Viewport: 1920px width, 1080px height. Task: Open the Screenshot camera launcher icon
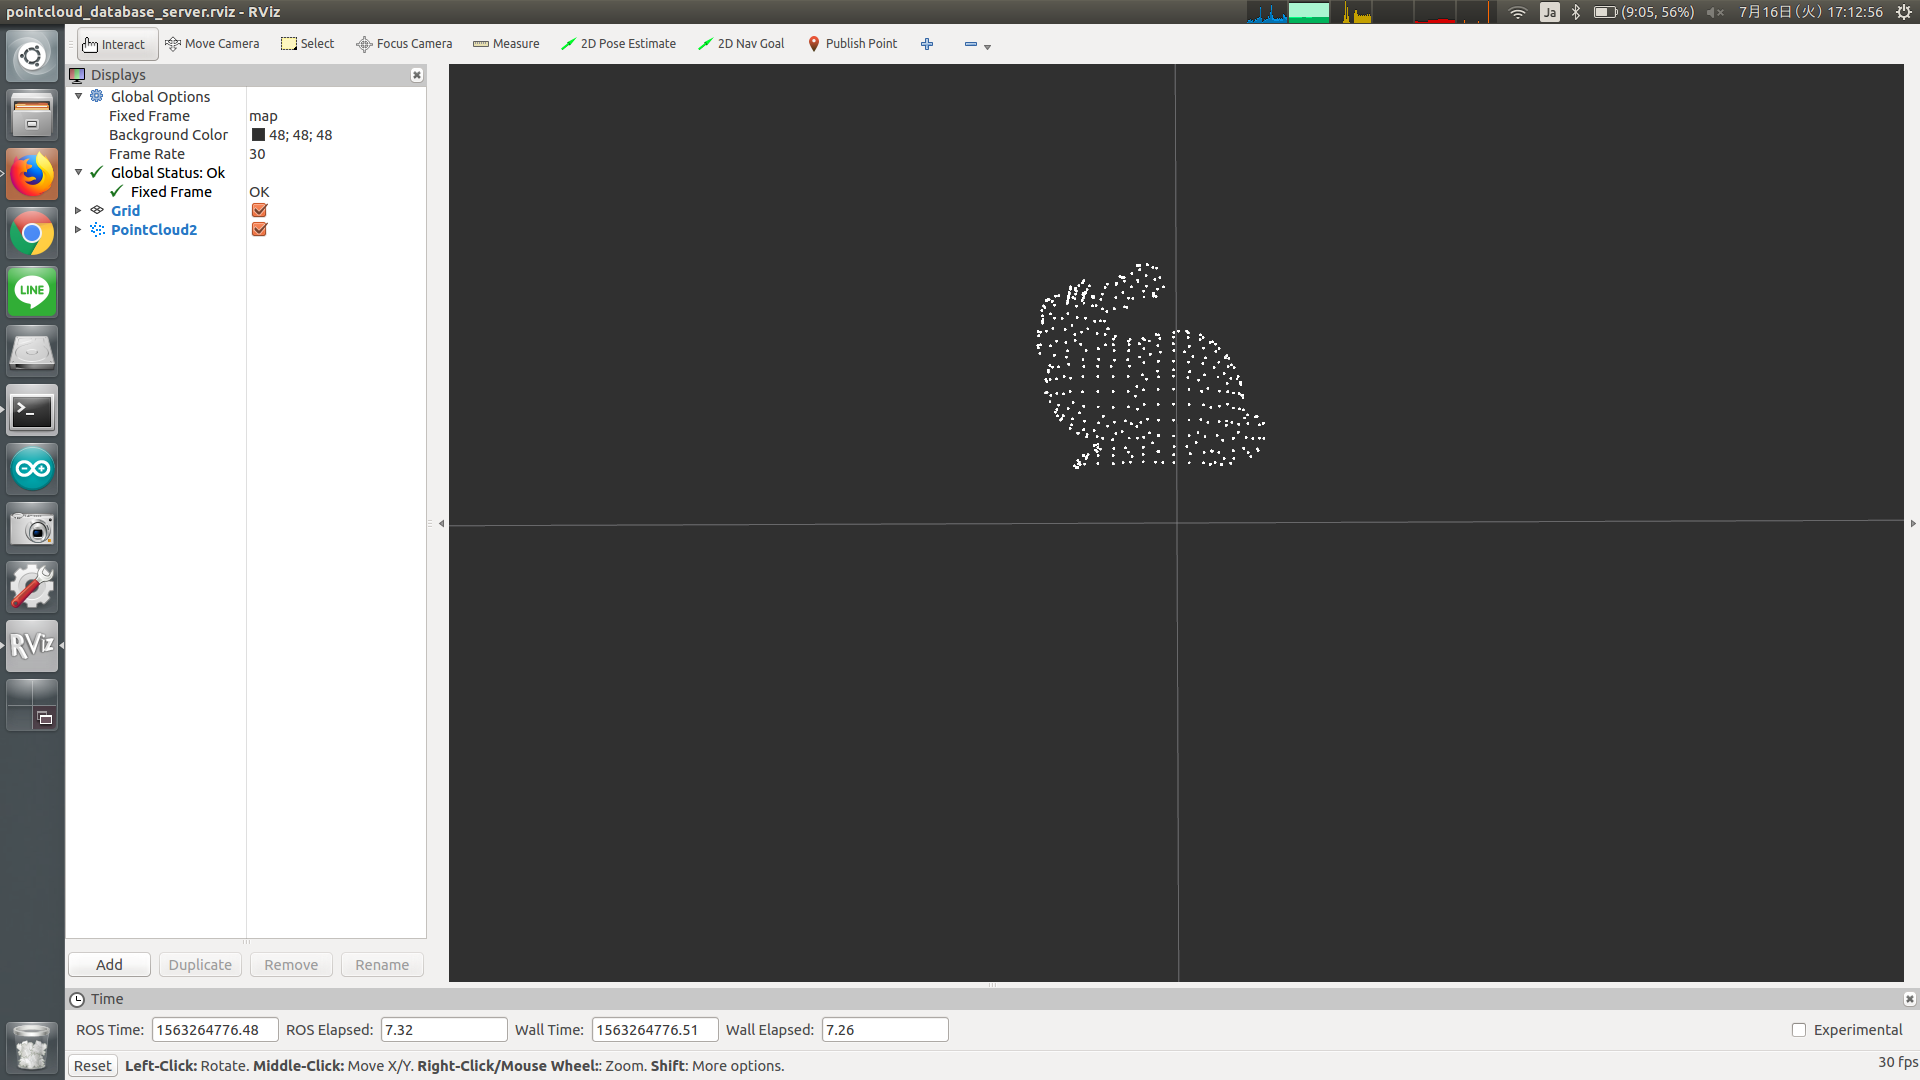(32, 528)
